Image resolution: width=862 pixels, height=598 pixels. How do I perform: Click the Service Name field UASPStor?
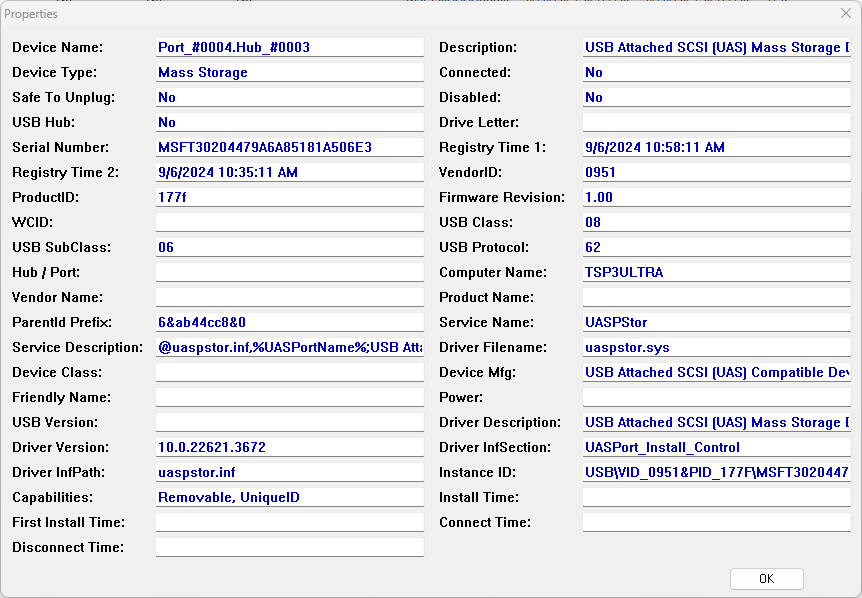pyautogui.click(x=717, y=323)
